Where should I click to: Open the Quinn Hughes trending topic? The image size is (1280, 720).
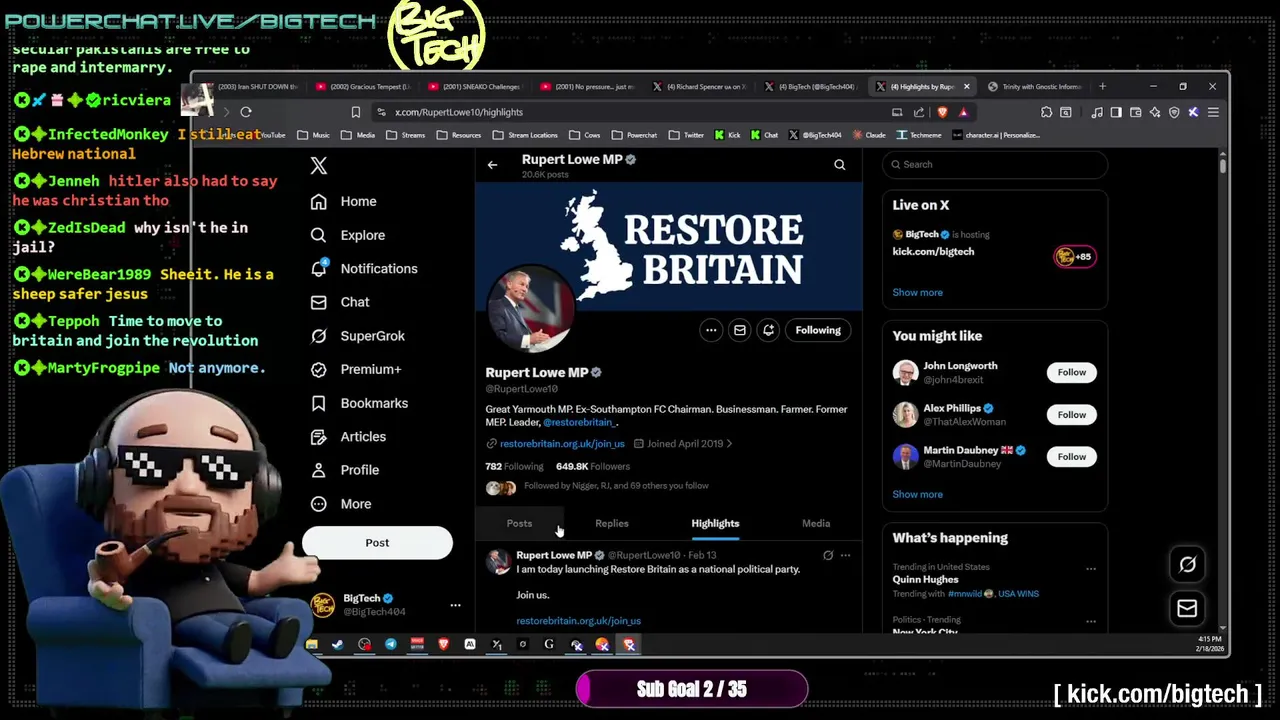pos(925,580)
